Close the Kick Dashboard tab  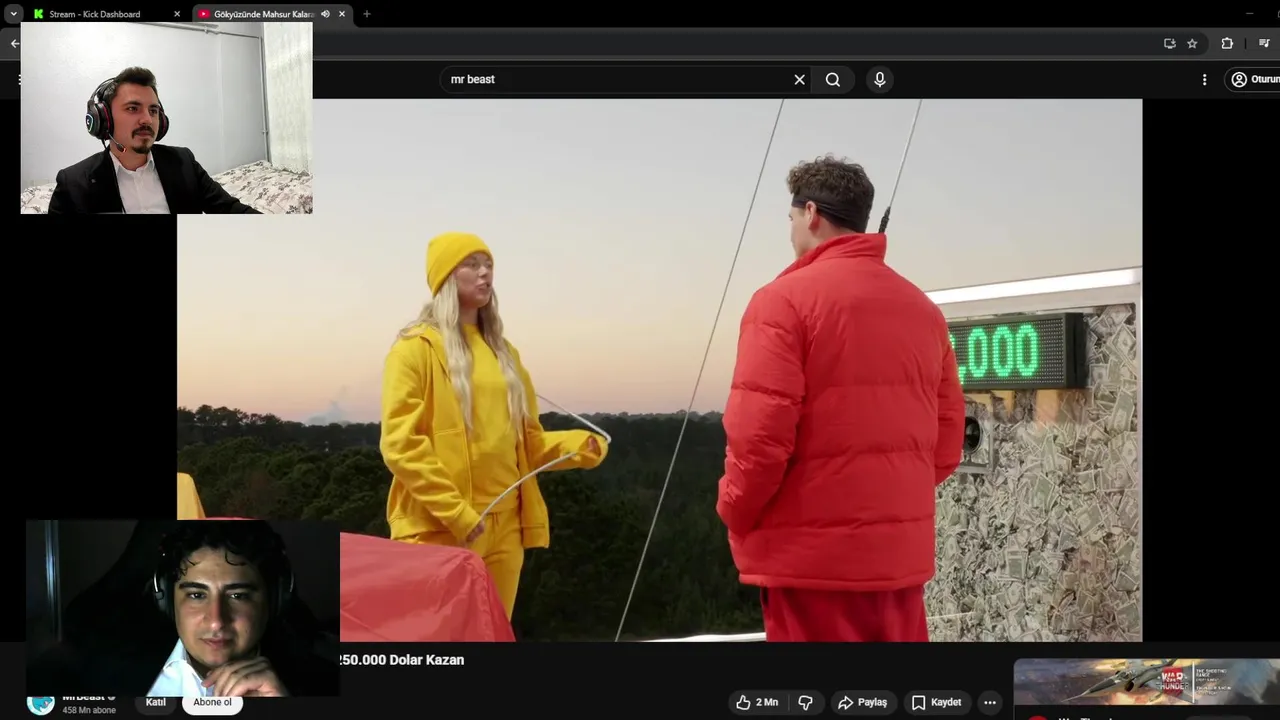[177, 14]
